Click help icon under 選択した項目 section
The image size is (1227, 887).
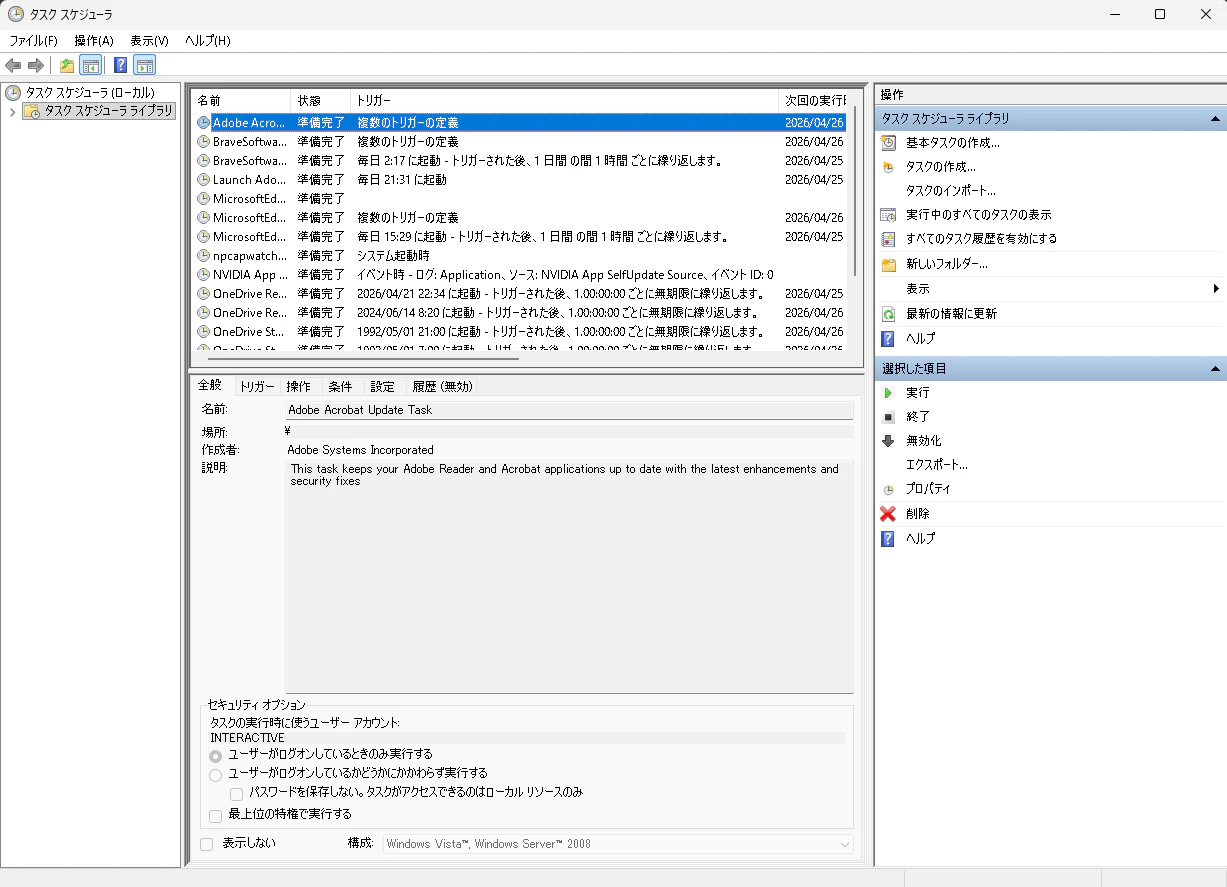(888, 539)
